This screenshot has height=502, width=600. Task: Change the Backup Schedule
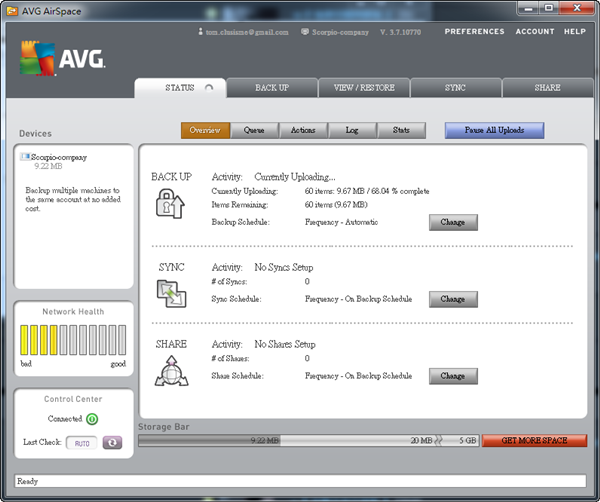(x=453, y=222)
